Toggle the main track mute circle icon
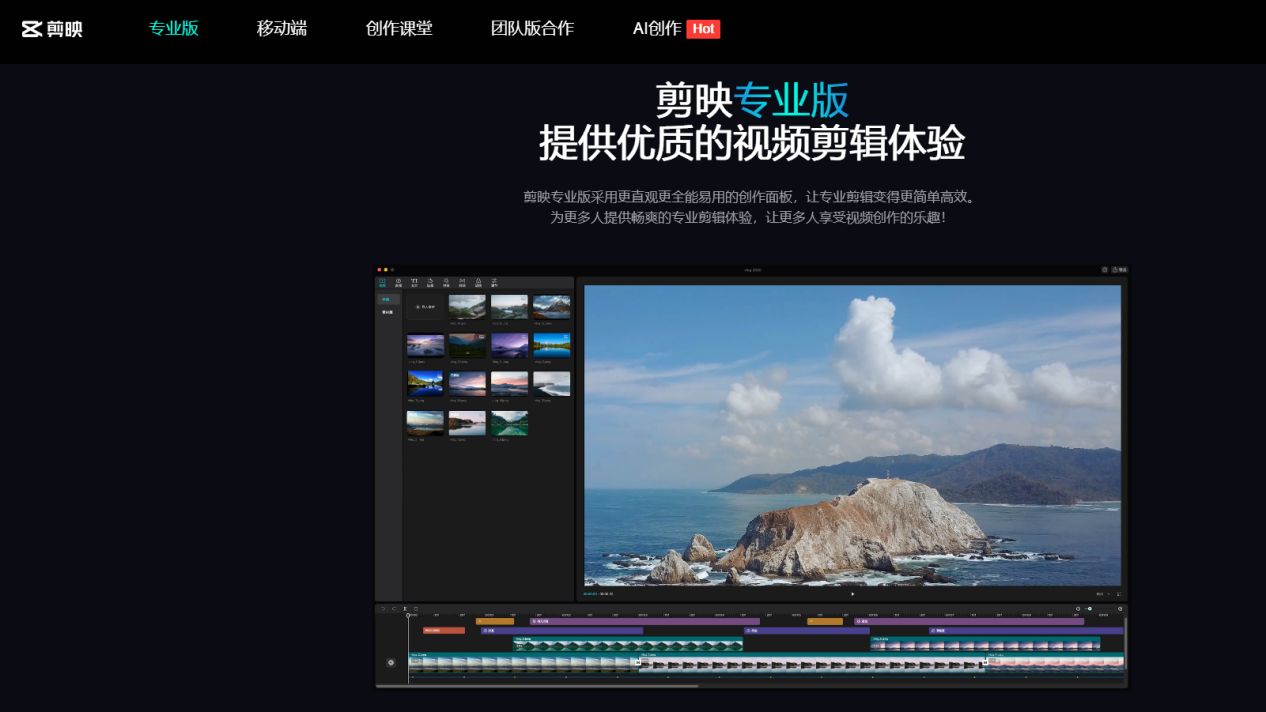 pos(391,663)
